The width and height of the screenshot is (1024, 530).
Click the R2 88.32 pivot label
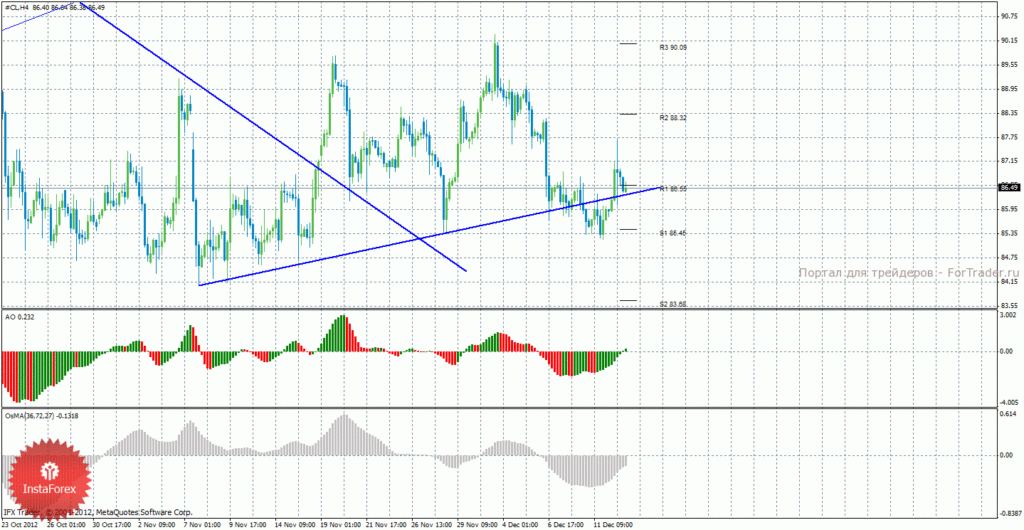[673, 118]
